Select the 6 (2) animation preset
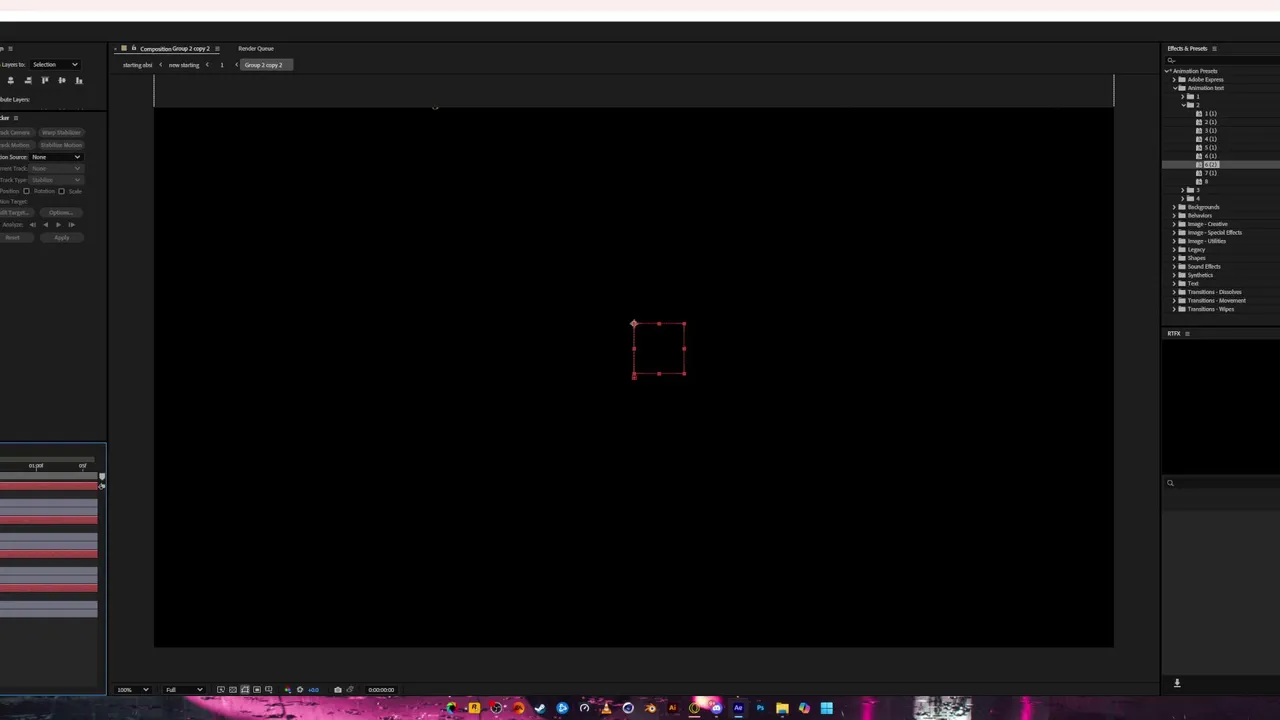This screenshot has height=720, width=1280. (x=1210, y=164)
